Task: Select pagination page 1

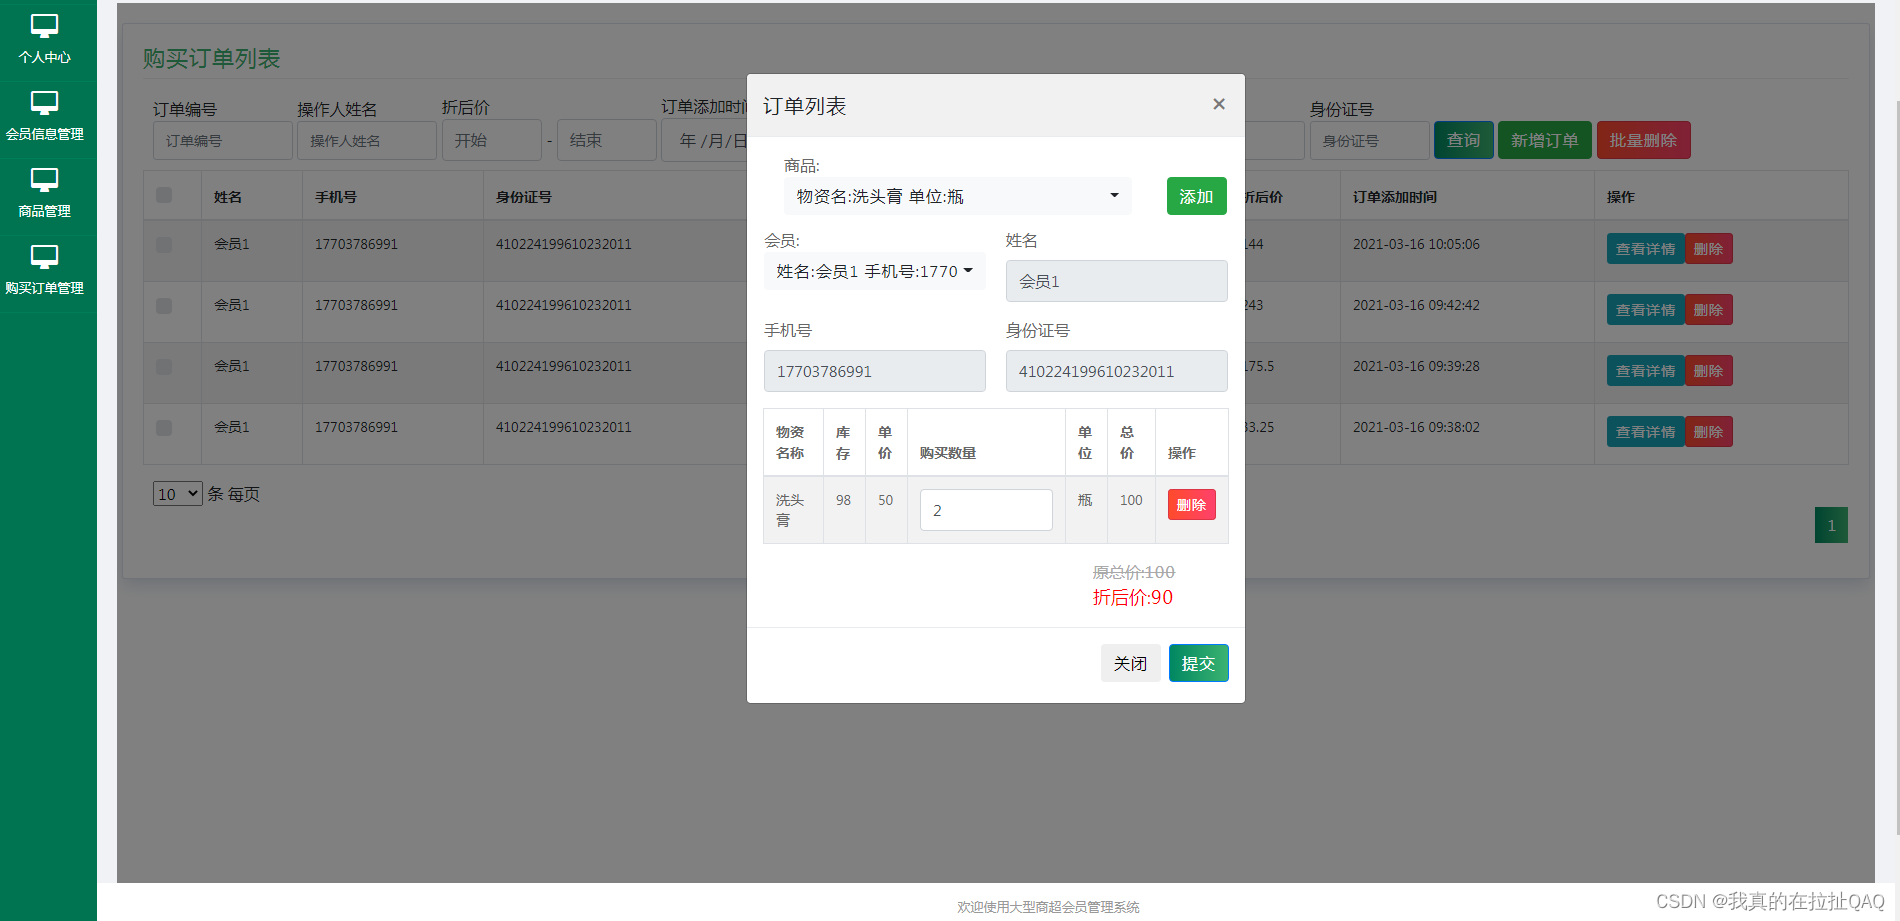Action: [x=1831, y=525]
